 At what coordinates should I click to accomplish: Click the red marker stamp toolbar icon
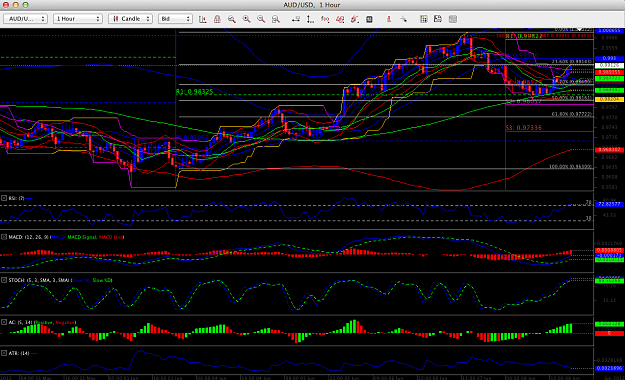(389, 19)
